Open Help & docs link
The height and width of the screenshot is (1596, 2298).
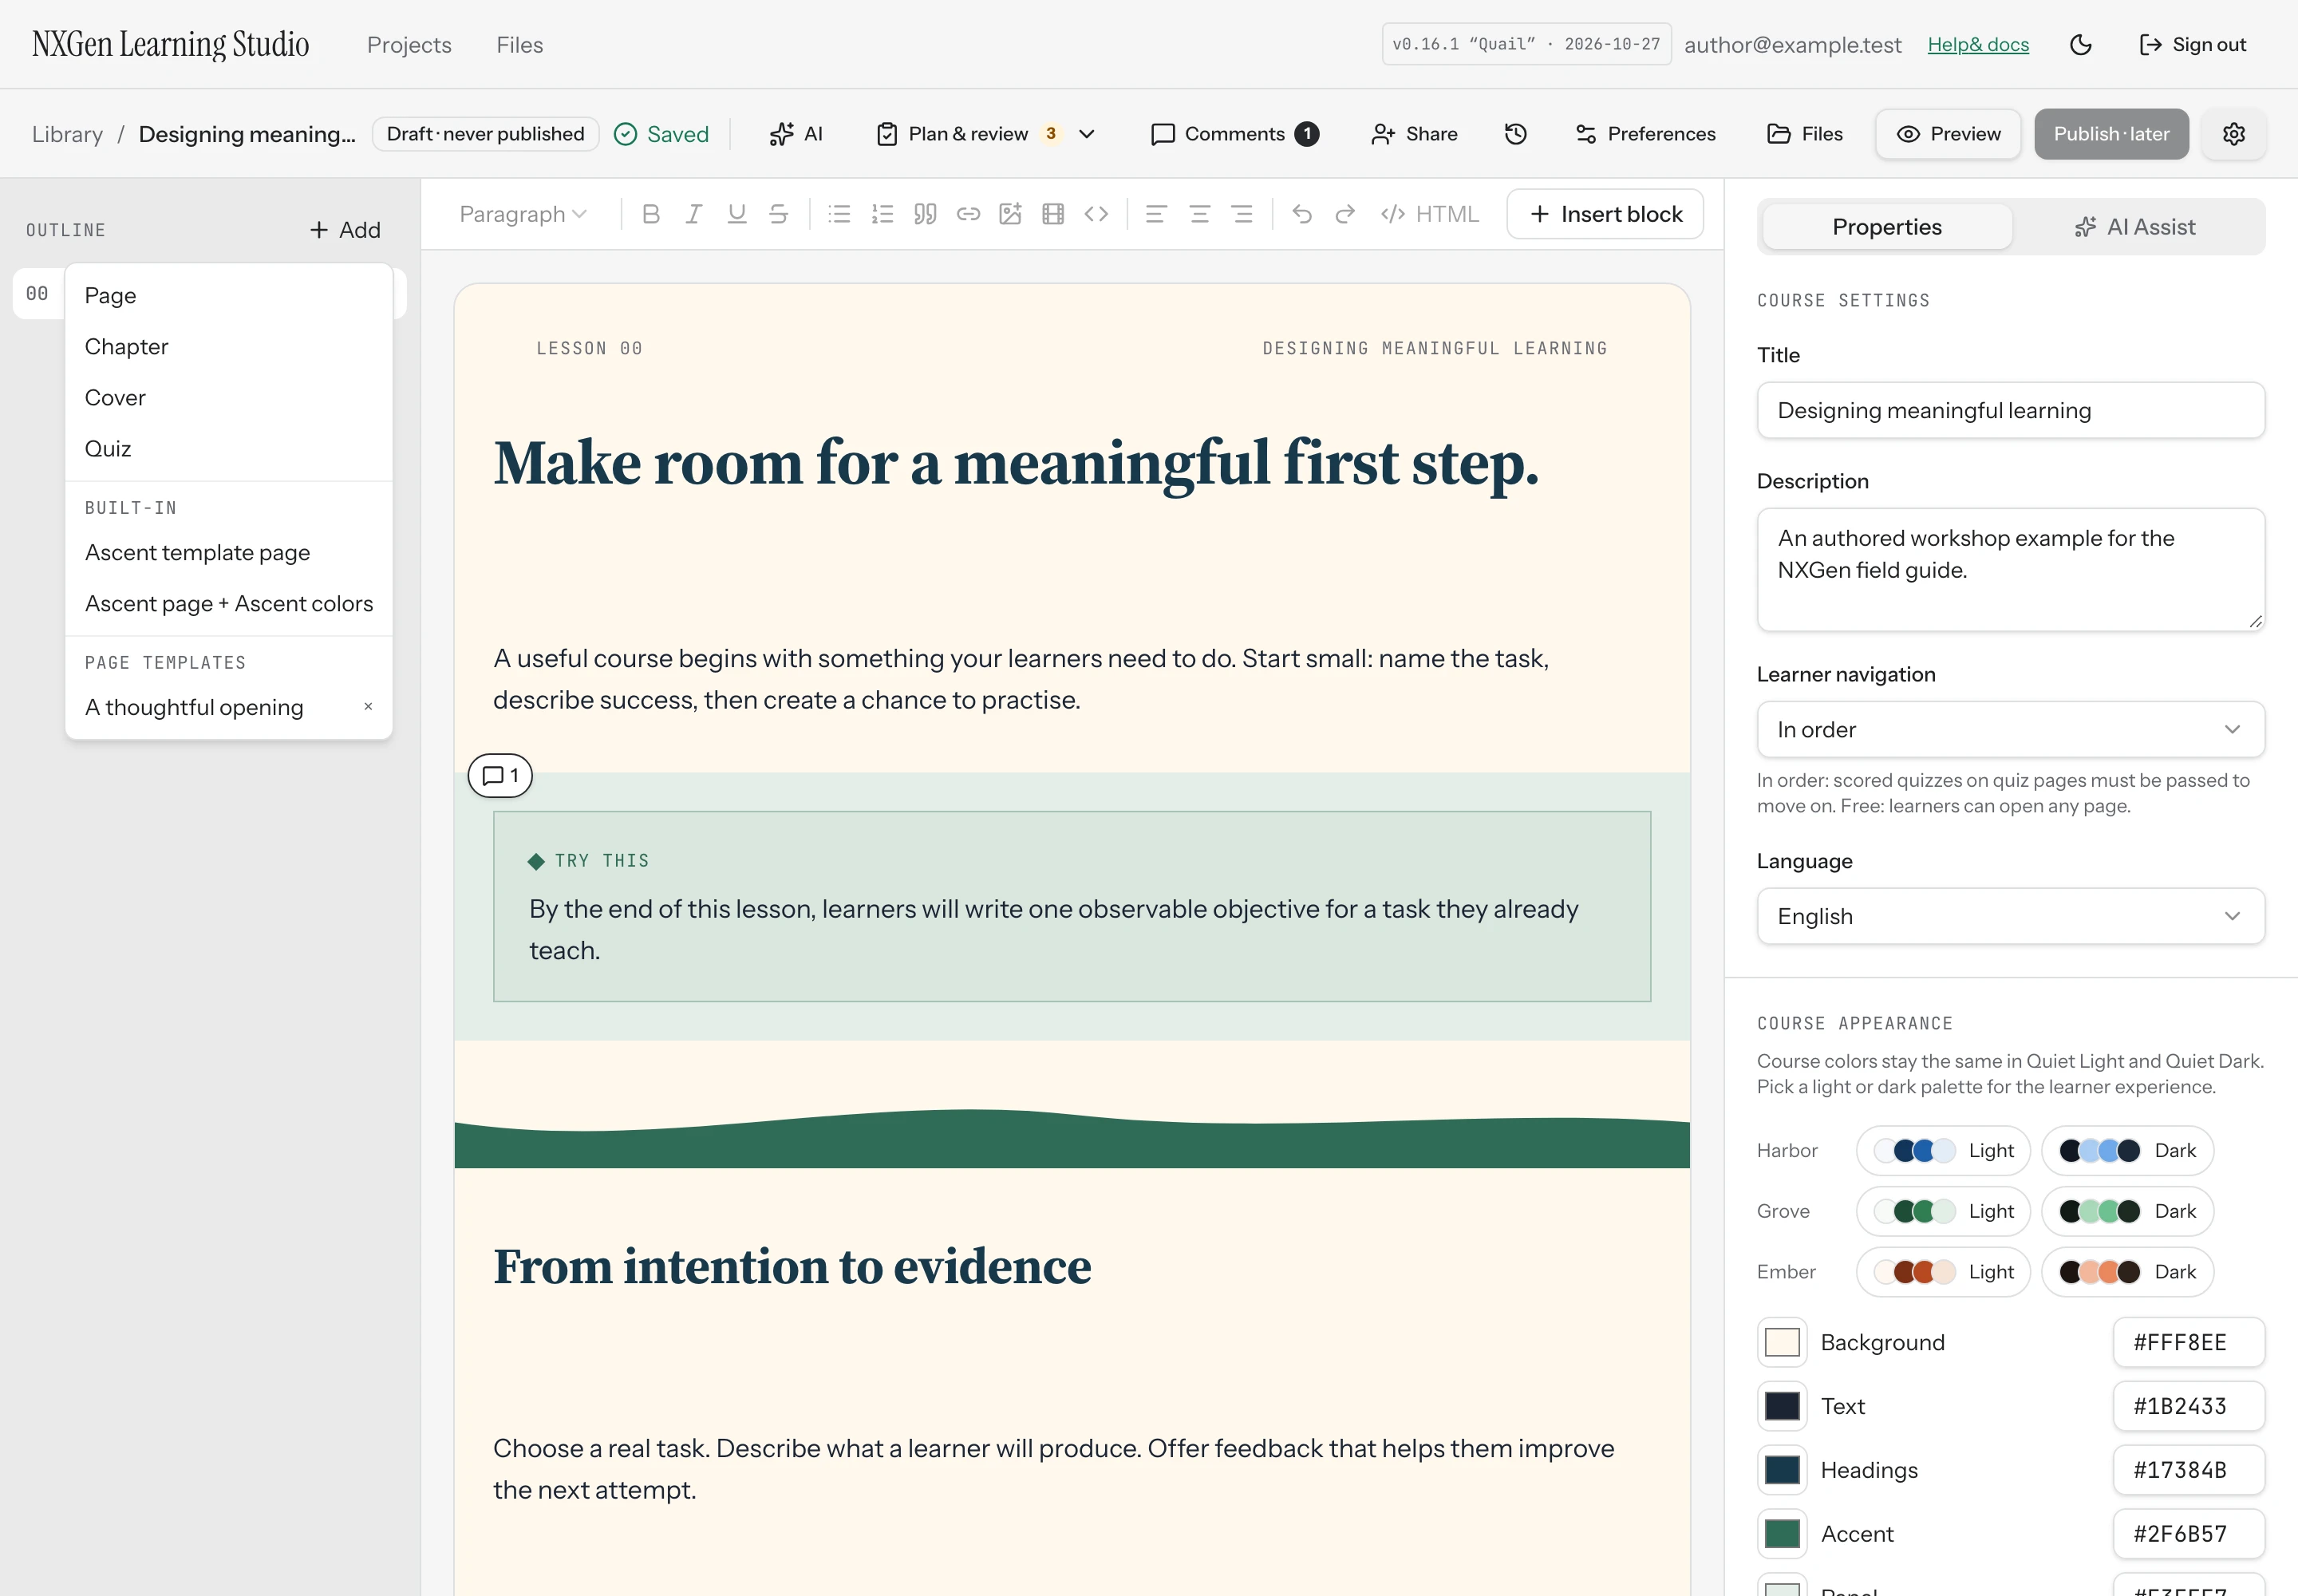click(1978, 45)
